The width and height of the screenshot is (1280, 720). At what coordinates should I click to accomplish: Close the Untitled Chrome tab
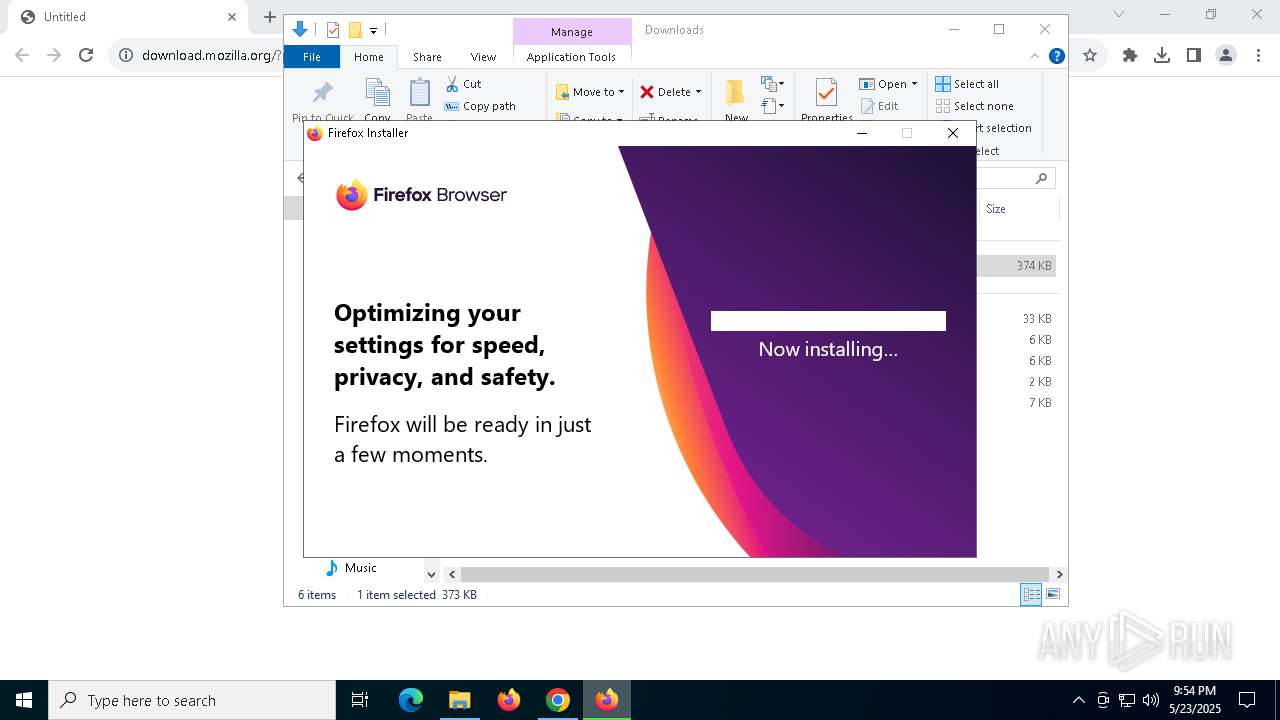[x=231, y=17]
